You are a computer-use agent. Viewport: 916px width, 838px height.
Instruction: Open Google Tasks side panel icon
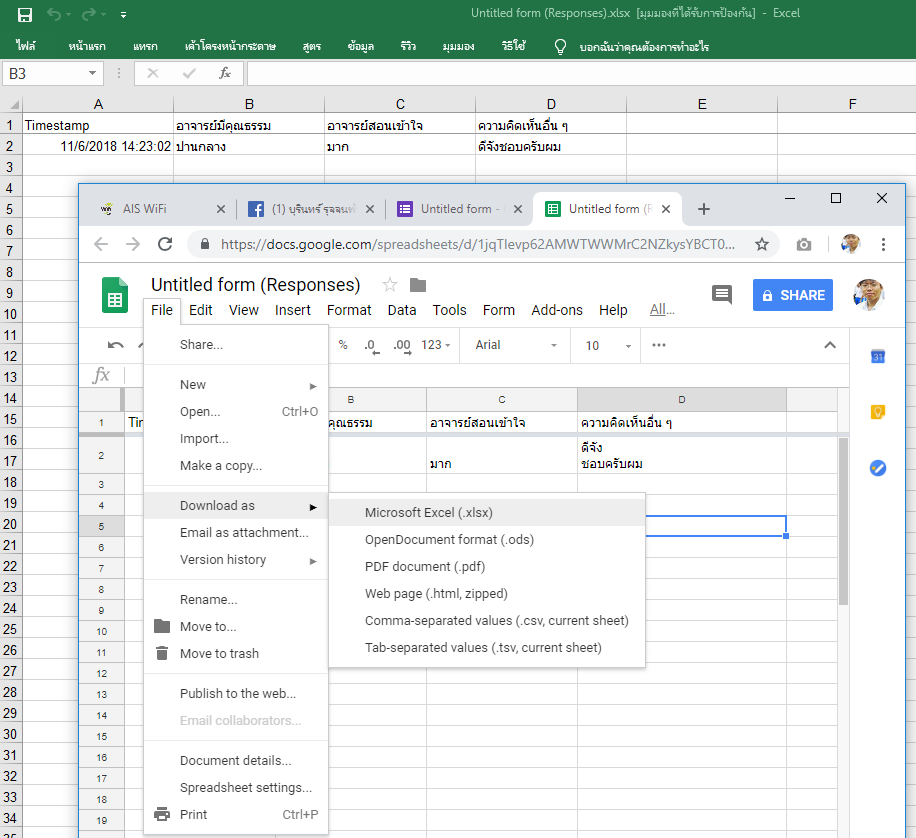(878, 467)
